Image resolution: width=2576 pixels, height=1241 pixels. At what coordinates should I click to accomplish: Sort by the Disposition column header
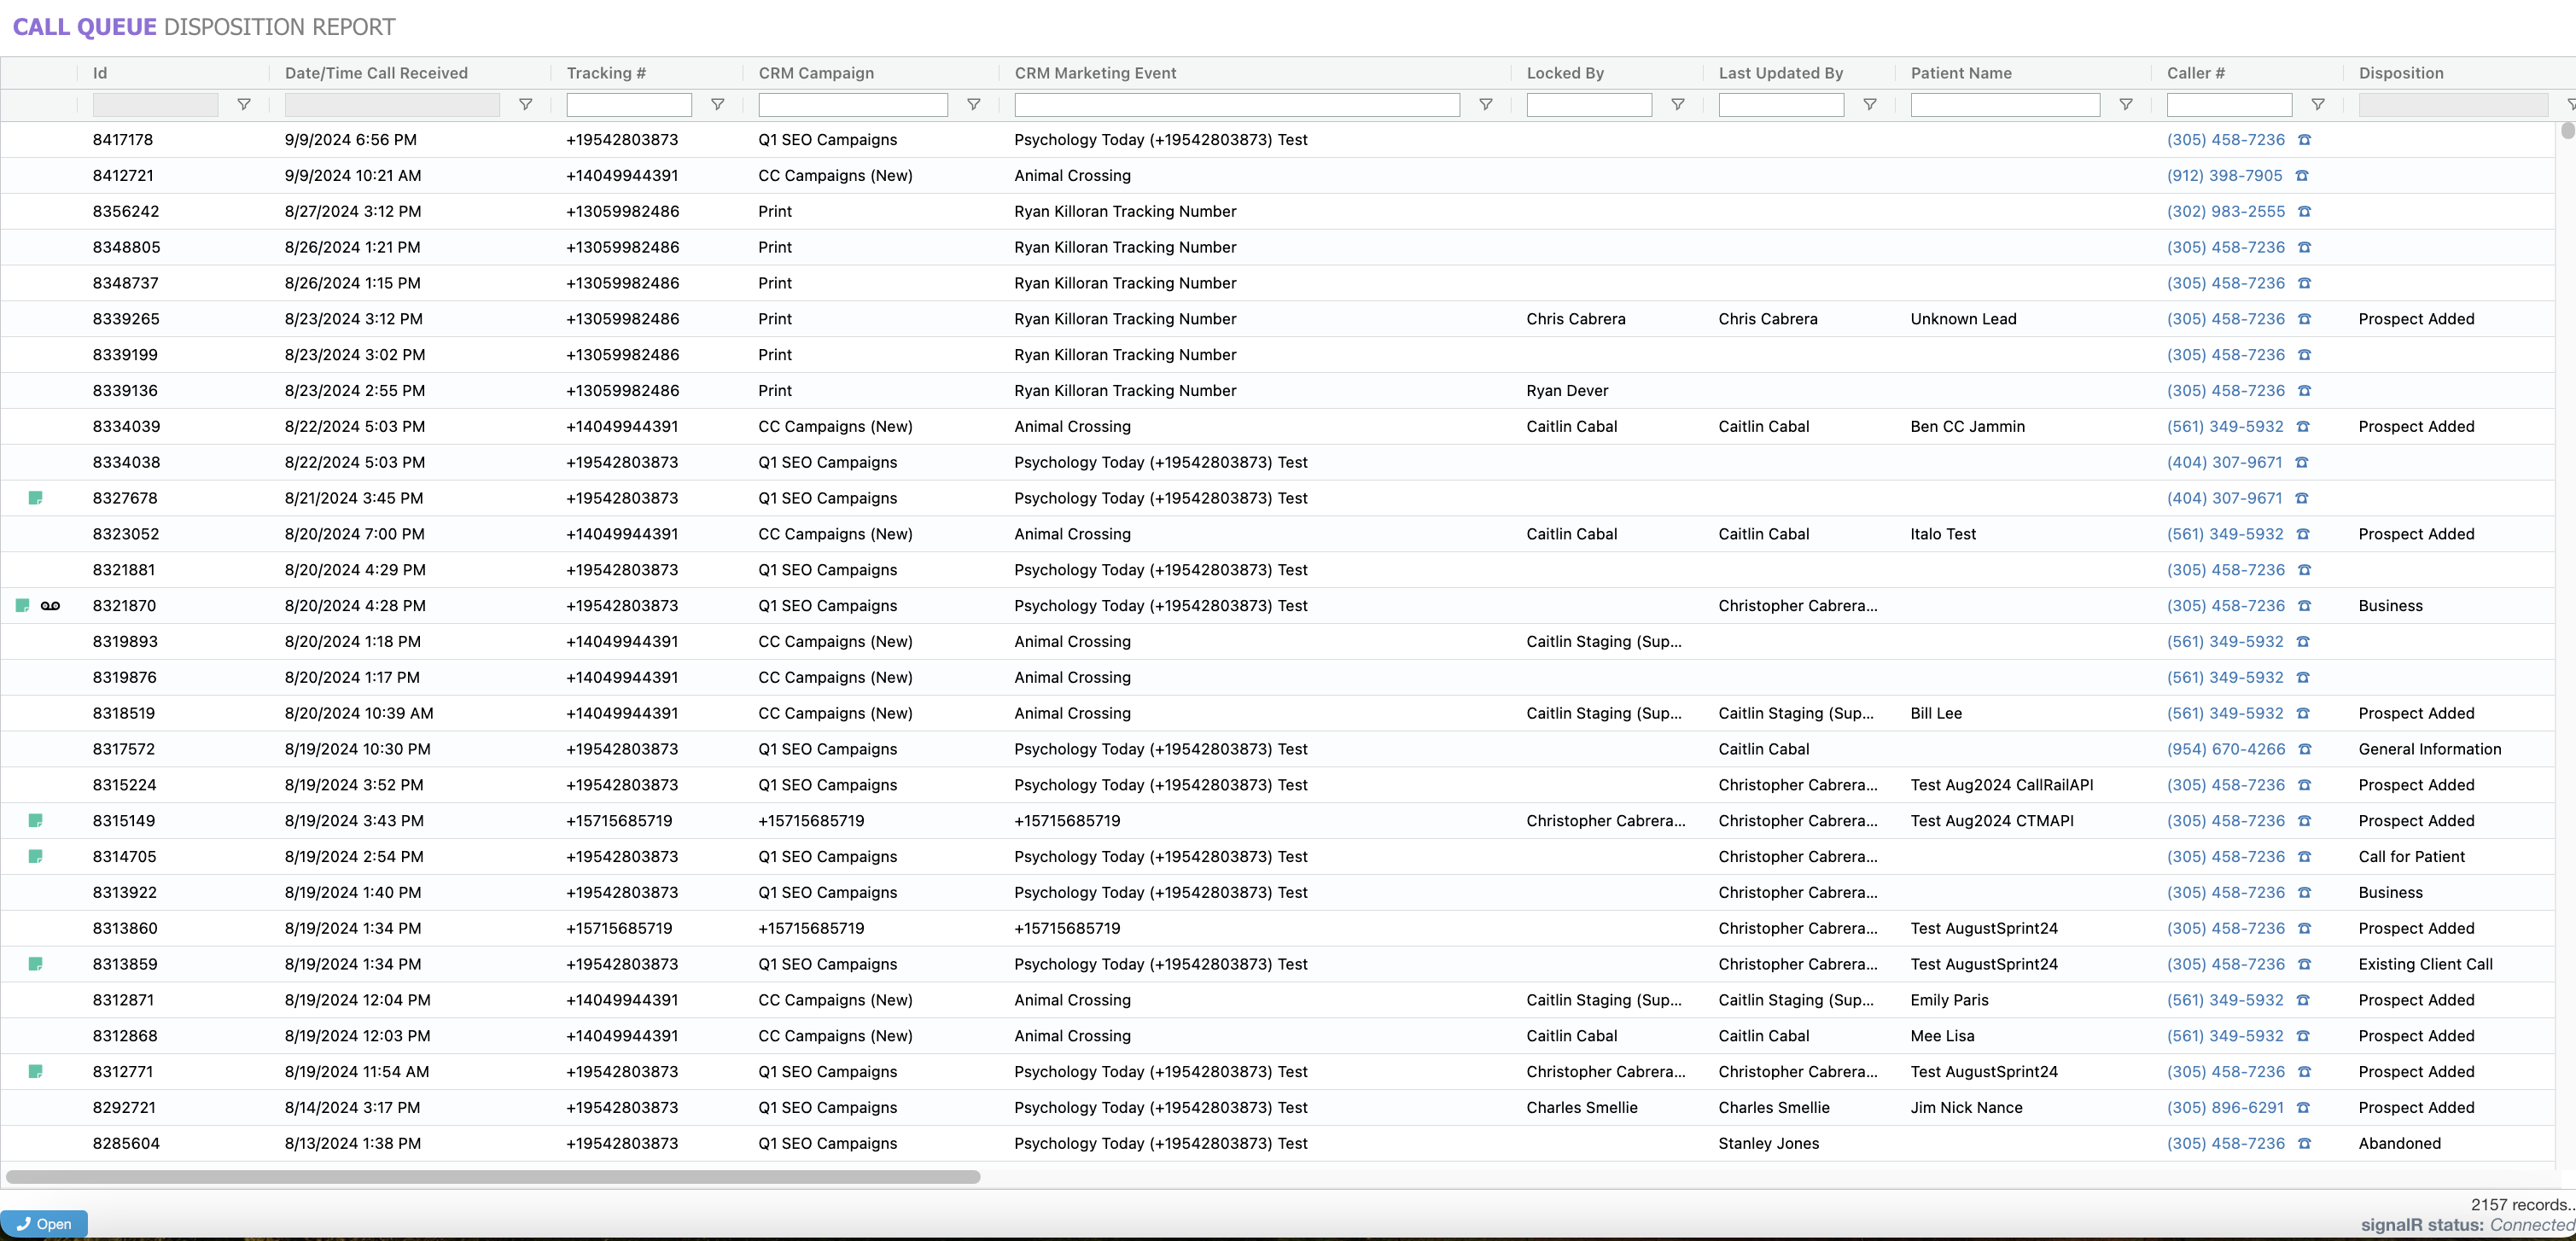(x=2400, y=73)
